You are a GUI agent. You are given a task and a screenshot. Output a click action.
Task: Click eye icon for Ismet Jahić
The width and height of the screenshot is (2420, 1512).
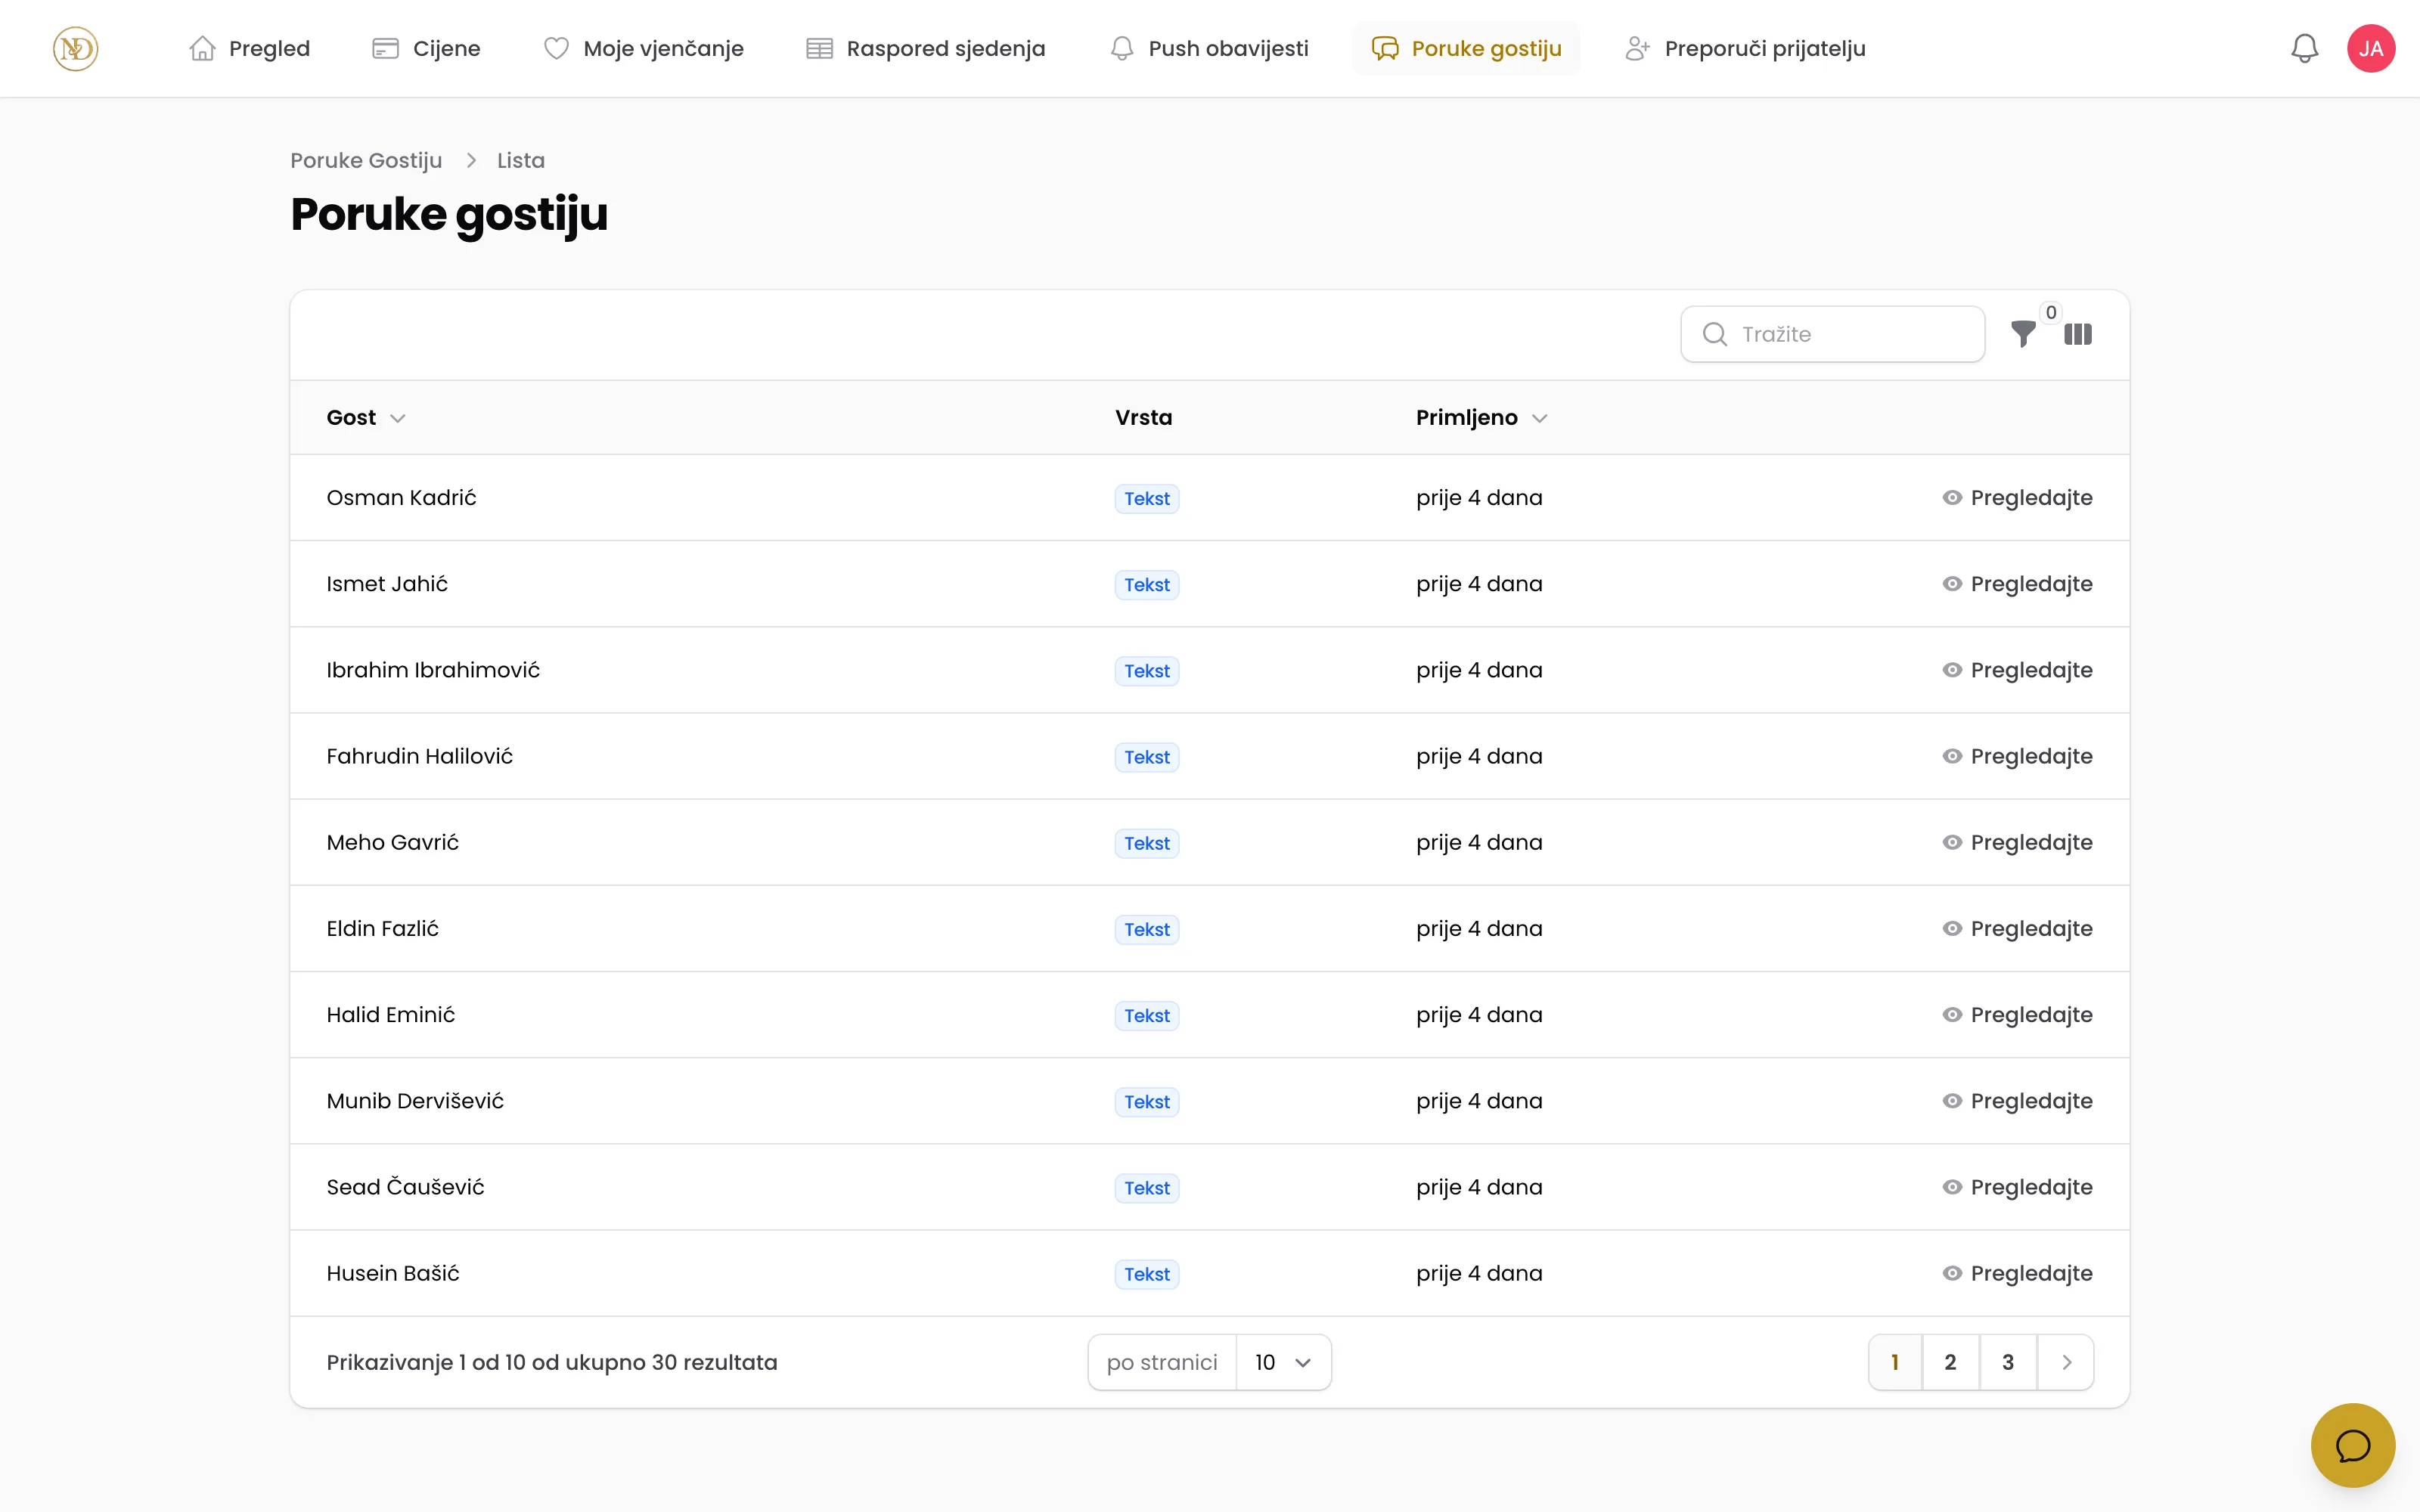click(x=1952, y=584)
